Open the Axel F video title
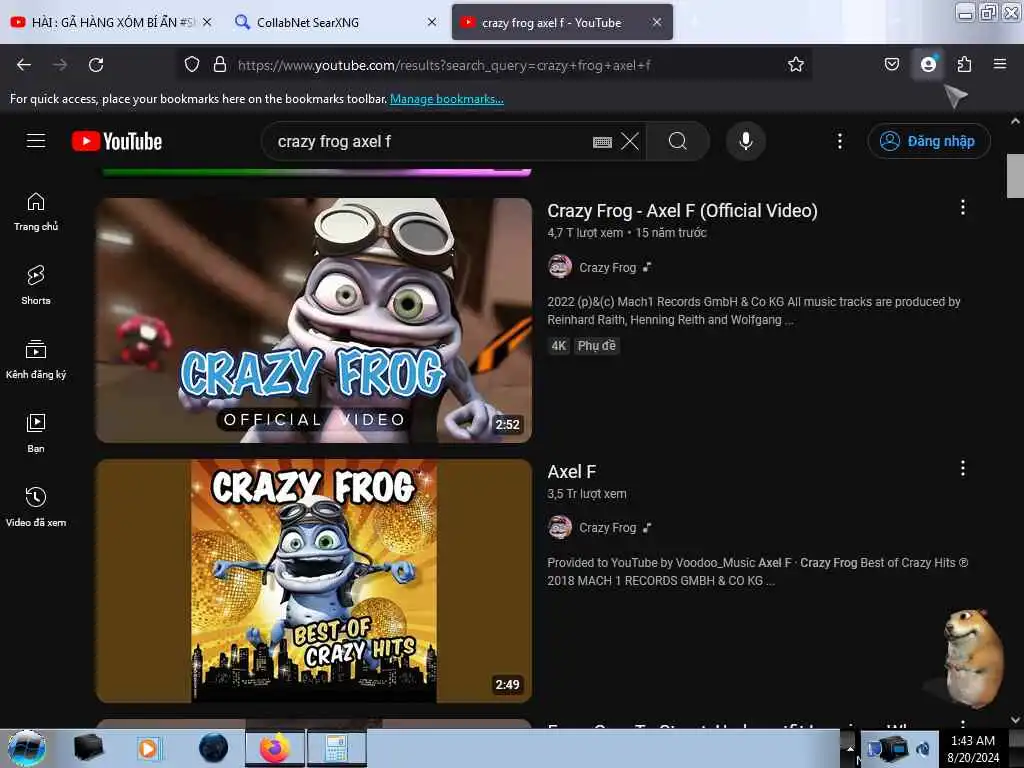This screenshot has width=1024, height=768. [x=571, y=472]
